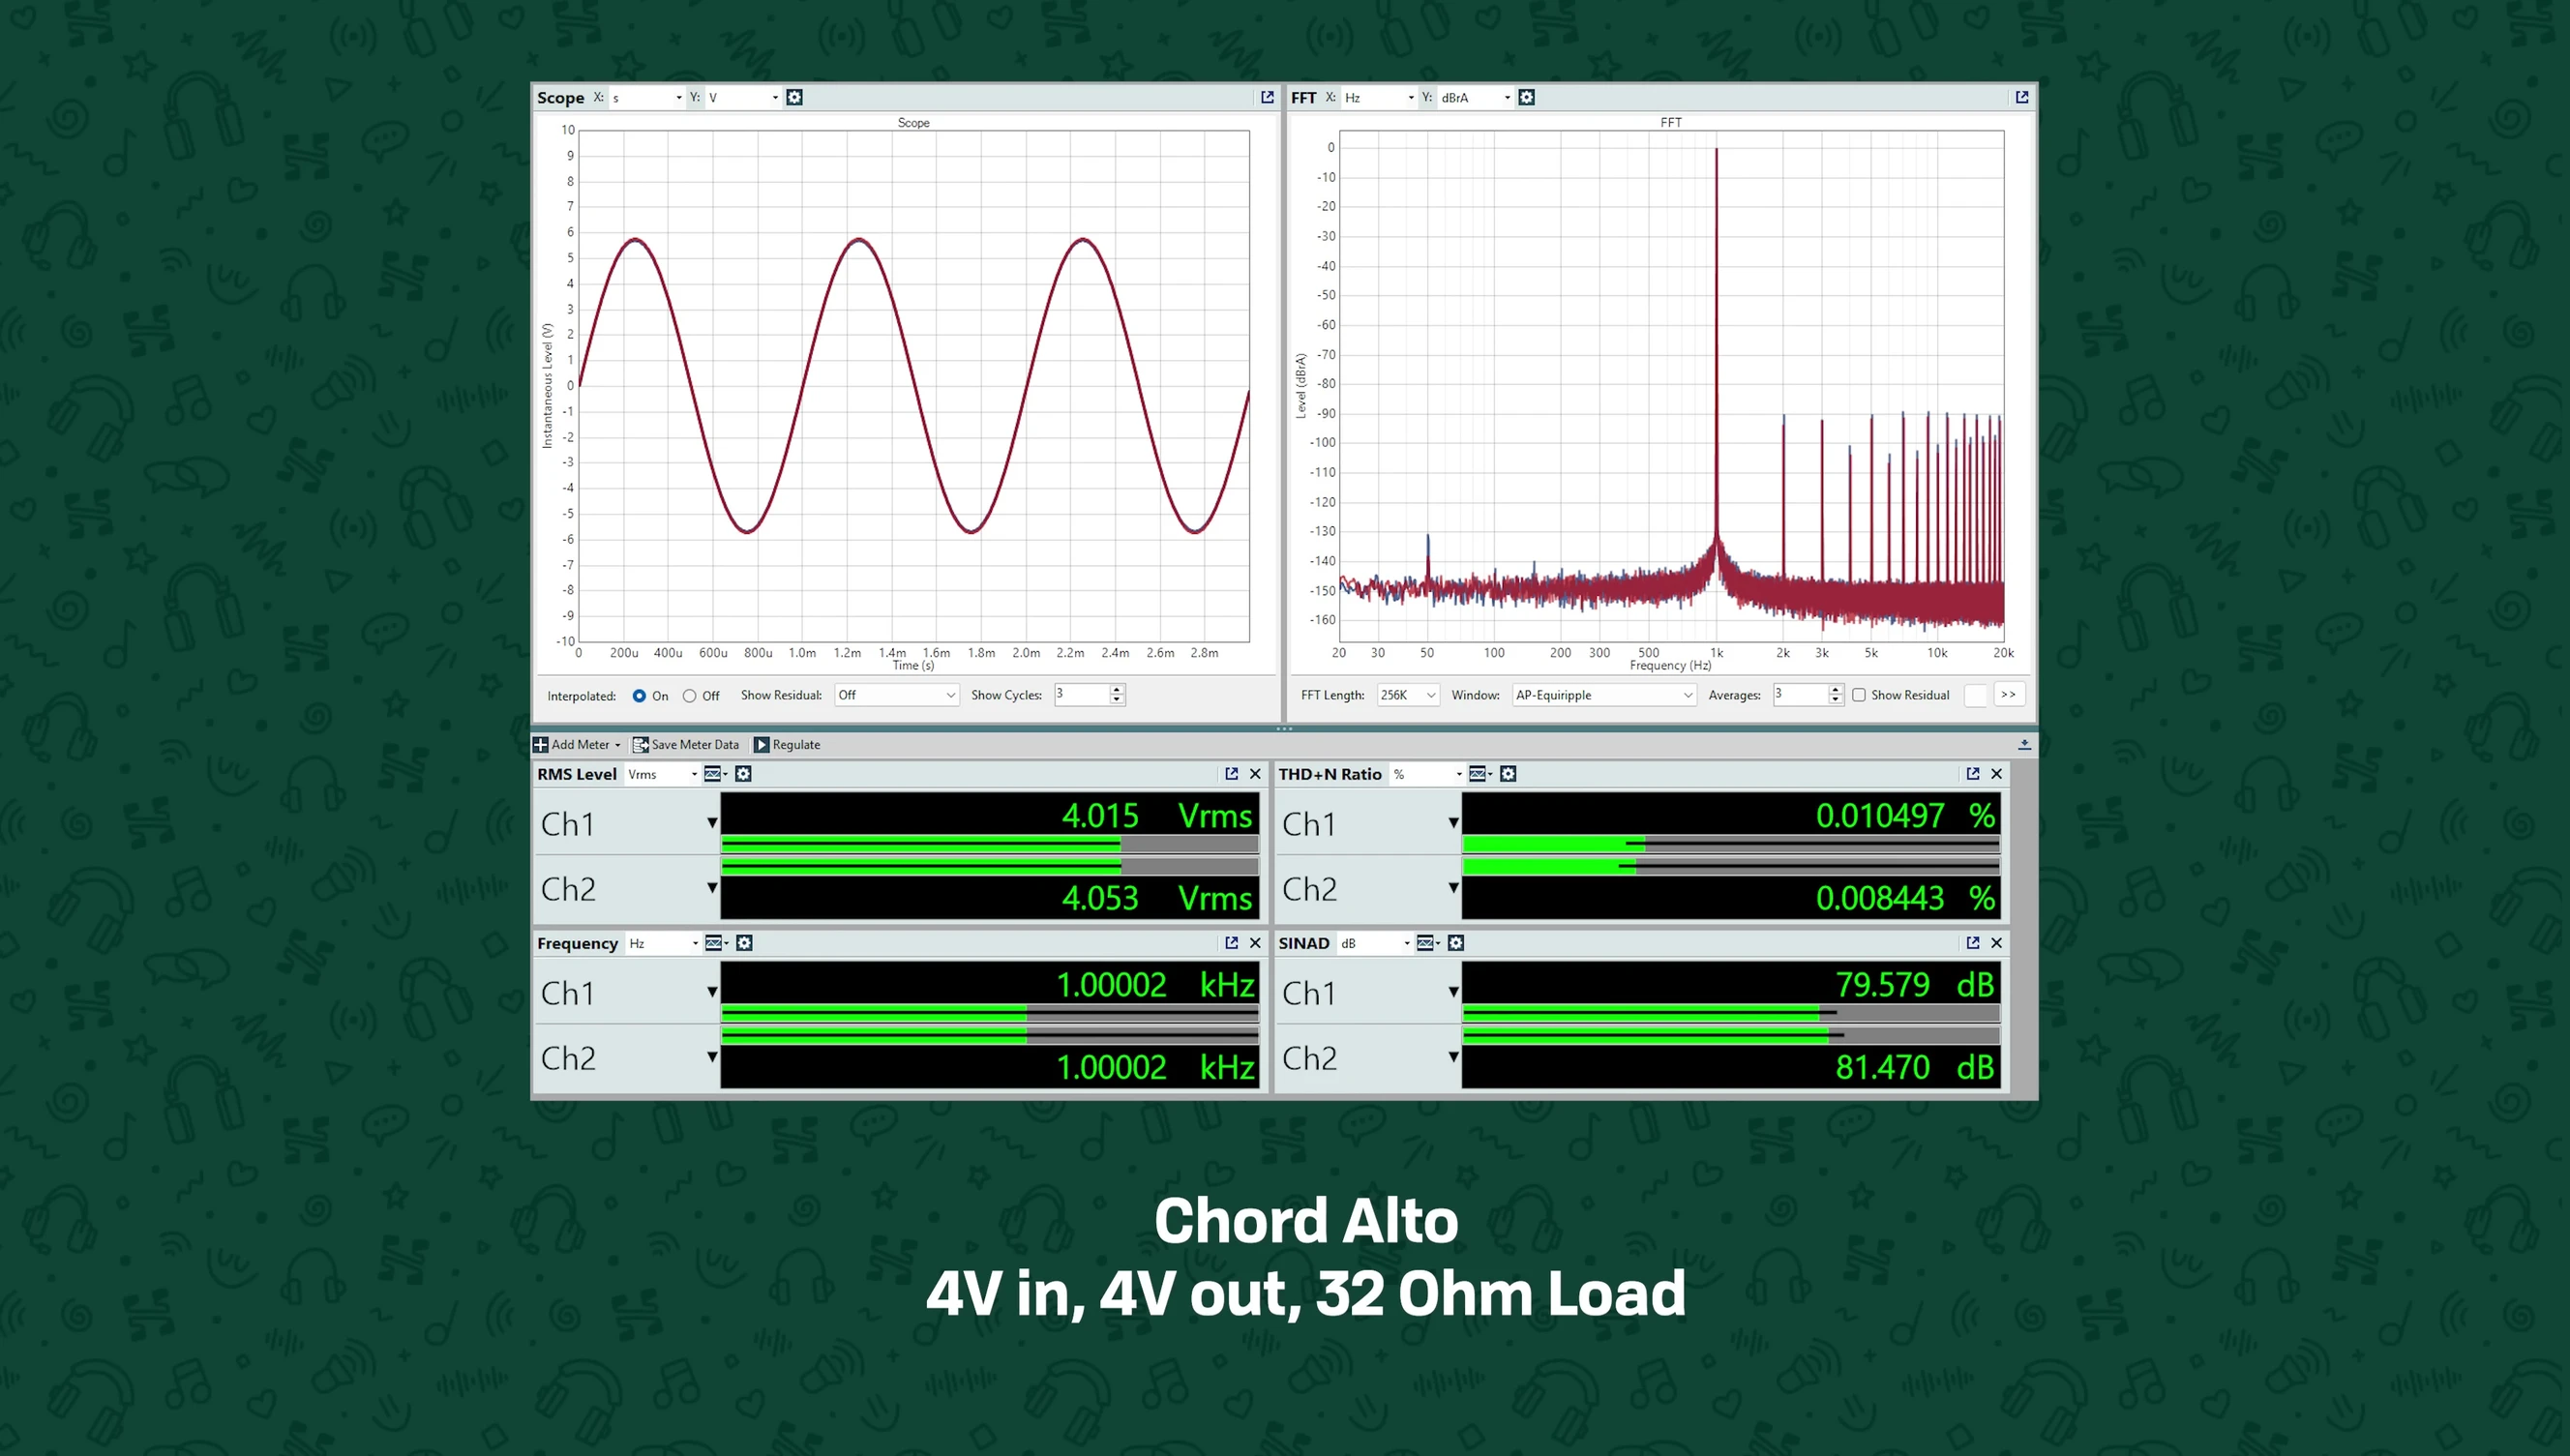Image resolution: width=2570 pixels, height=1456 pixels.
Task: Pop out the THD+N Ratio meter
Action: click(1972, 774)
